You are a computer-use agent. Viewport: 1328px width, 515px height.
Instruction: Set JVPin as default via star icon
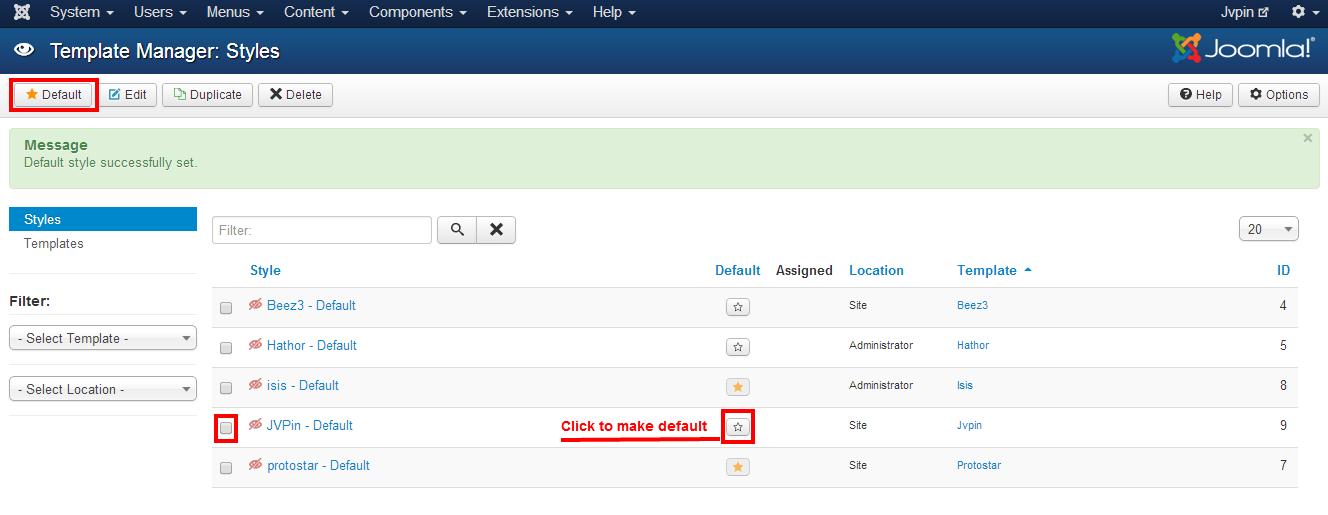coord(738,427)
